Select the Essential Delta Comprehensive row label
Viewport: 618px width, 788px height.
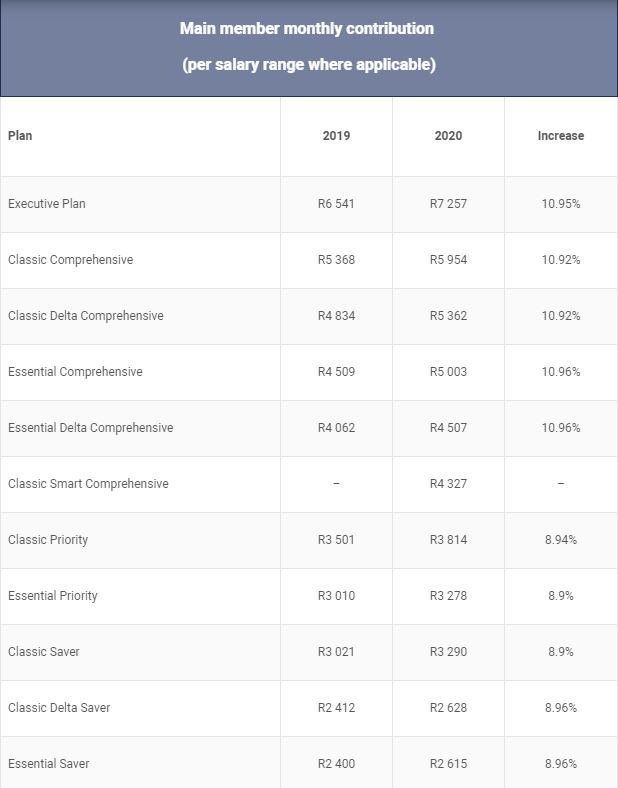coord(90,428)
